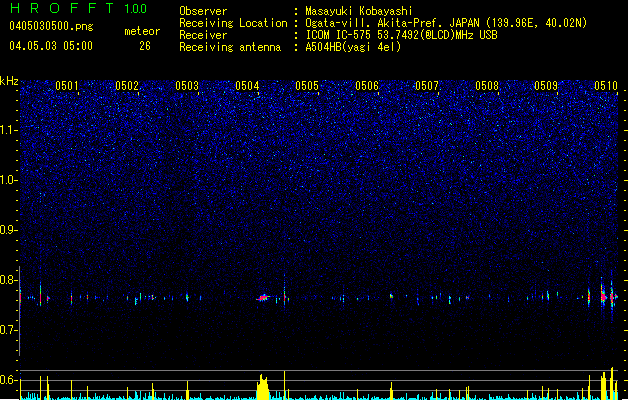Select the filename 0405030500.png
The width and height of the screenshot is (629, 400).
pos(51,26)
